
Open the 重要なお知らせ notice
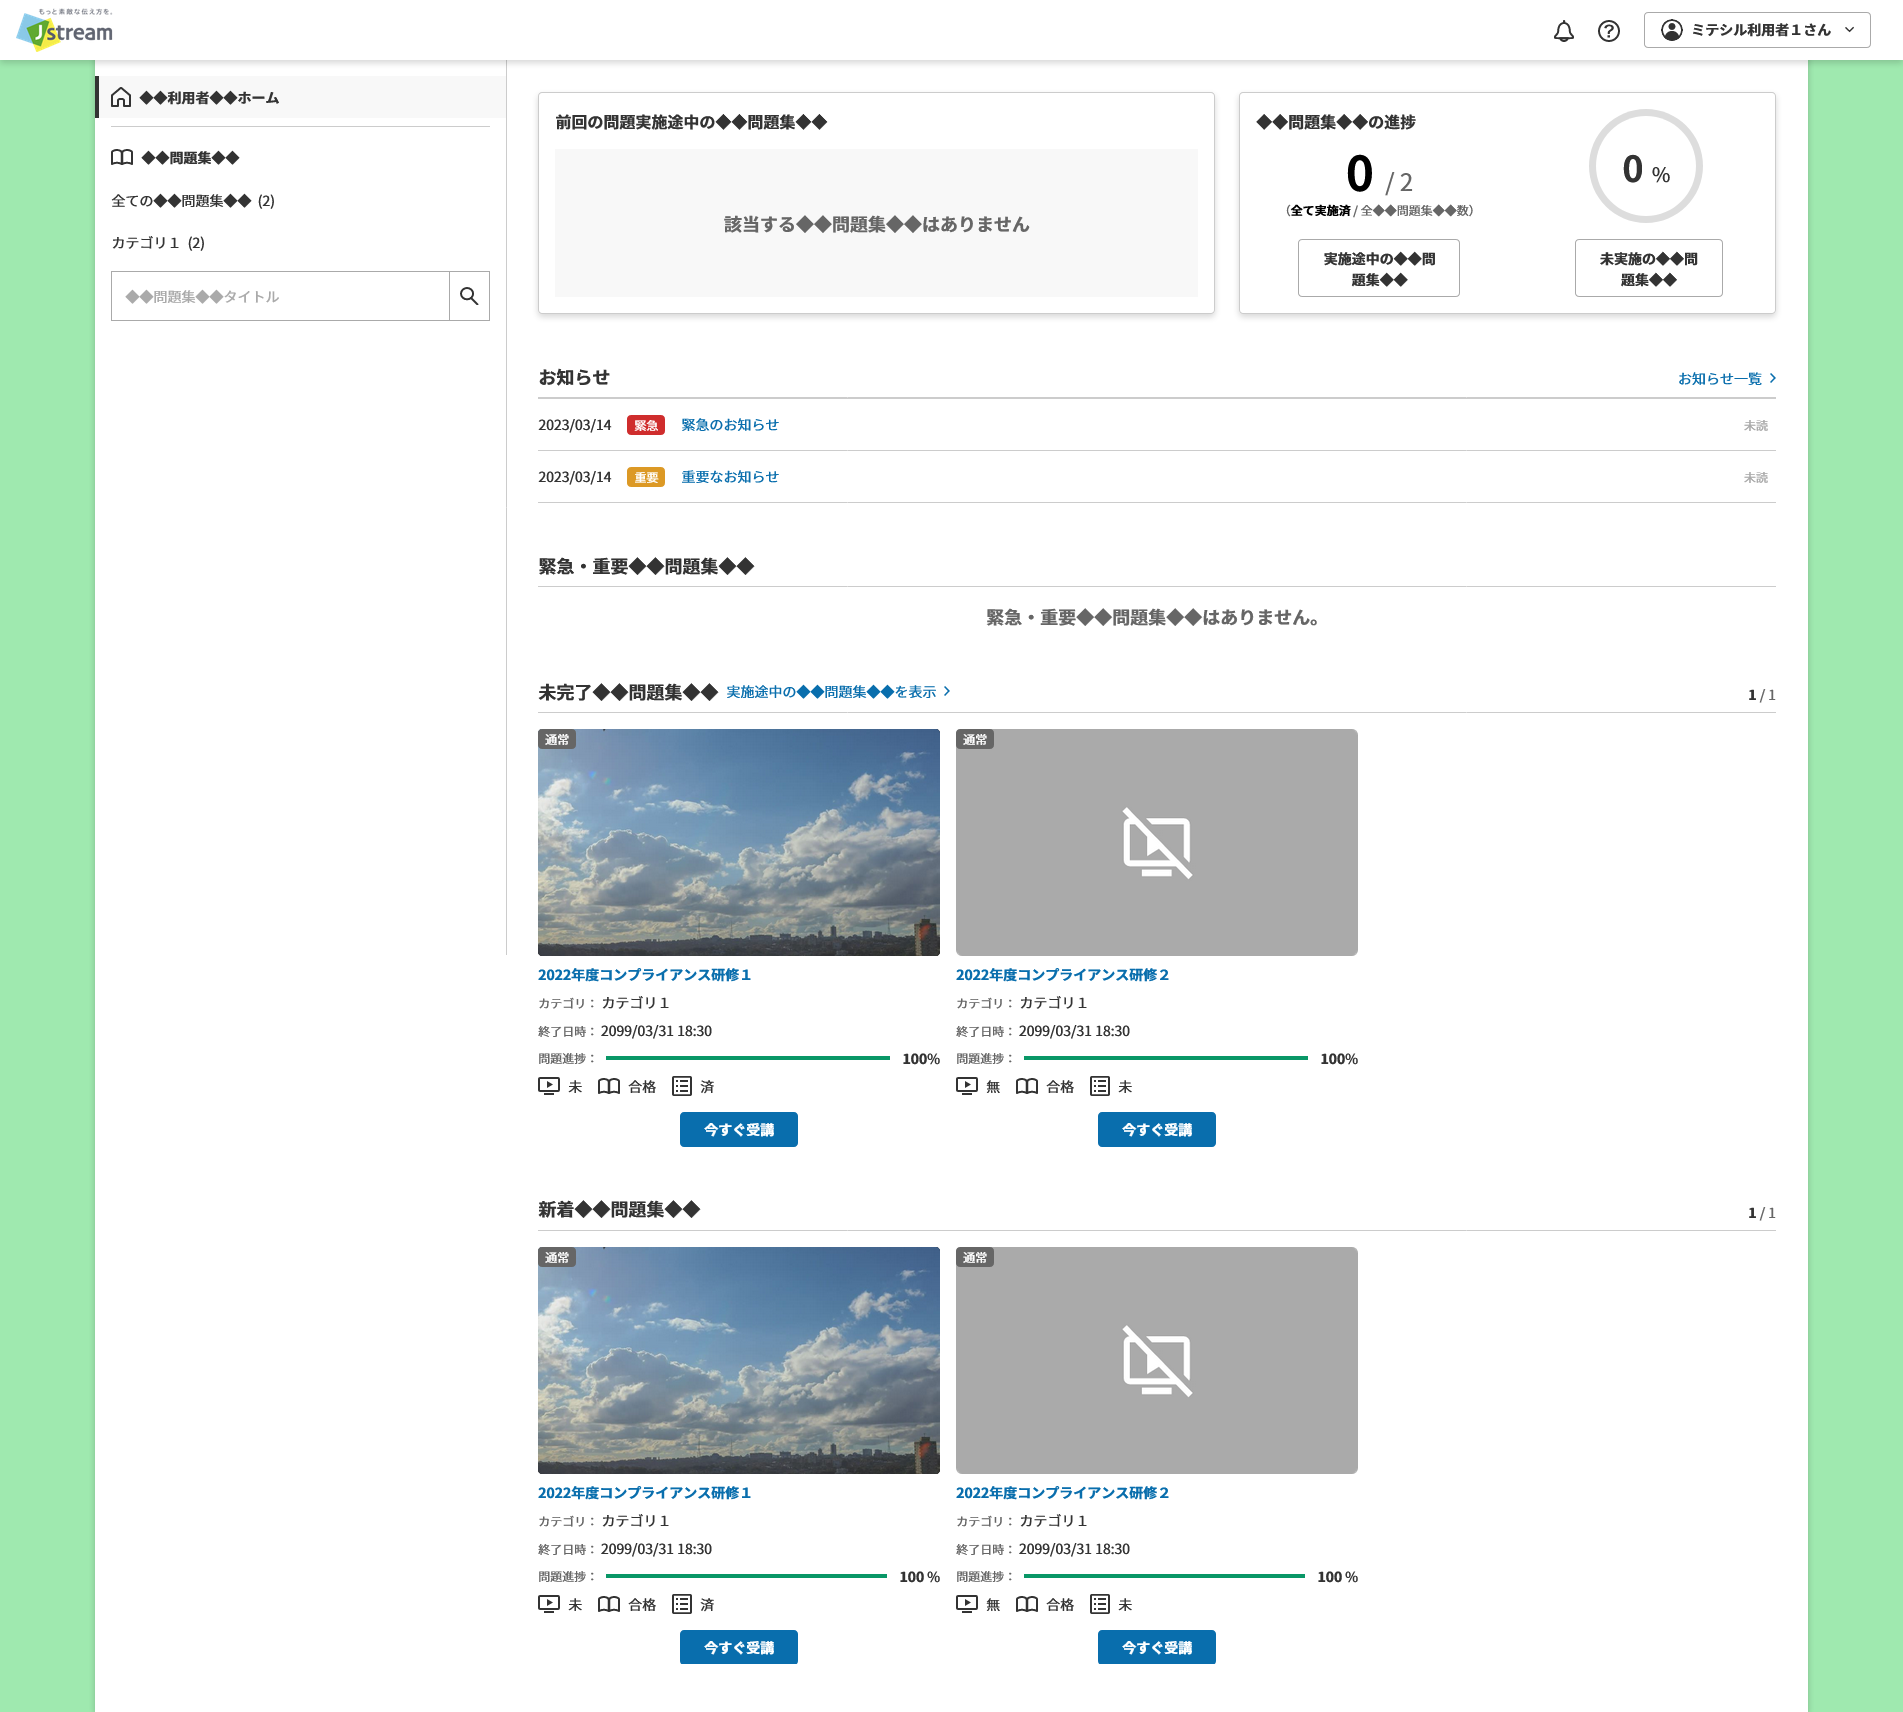coord(730,477)
